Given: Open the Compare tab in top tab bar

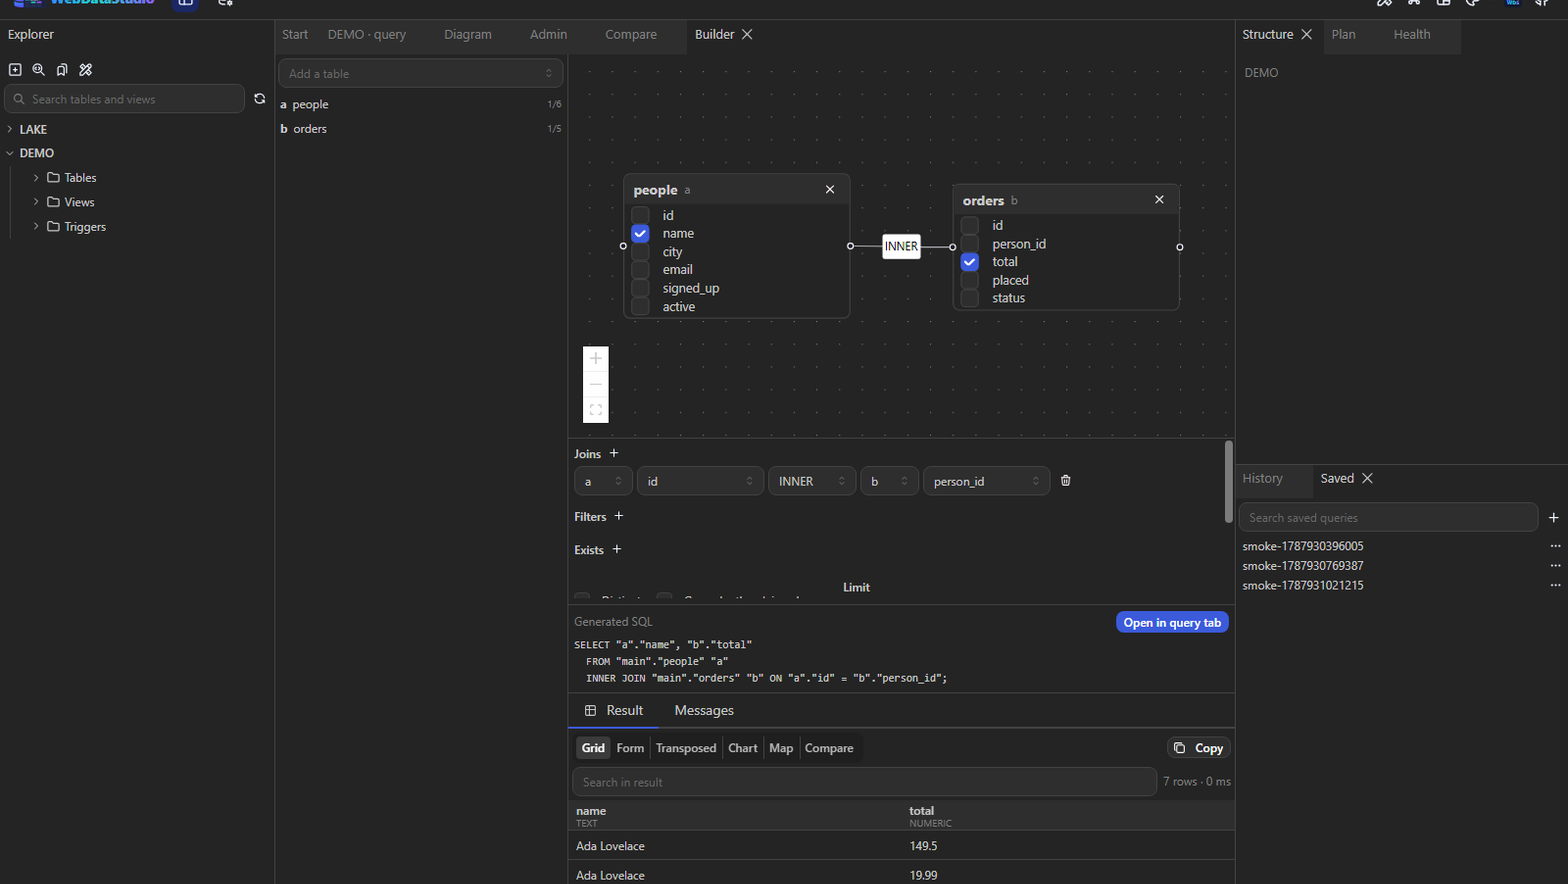Looking at the screenshot, I should pyautogui.click(x=631, y=34).
